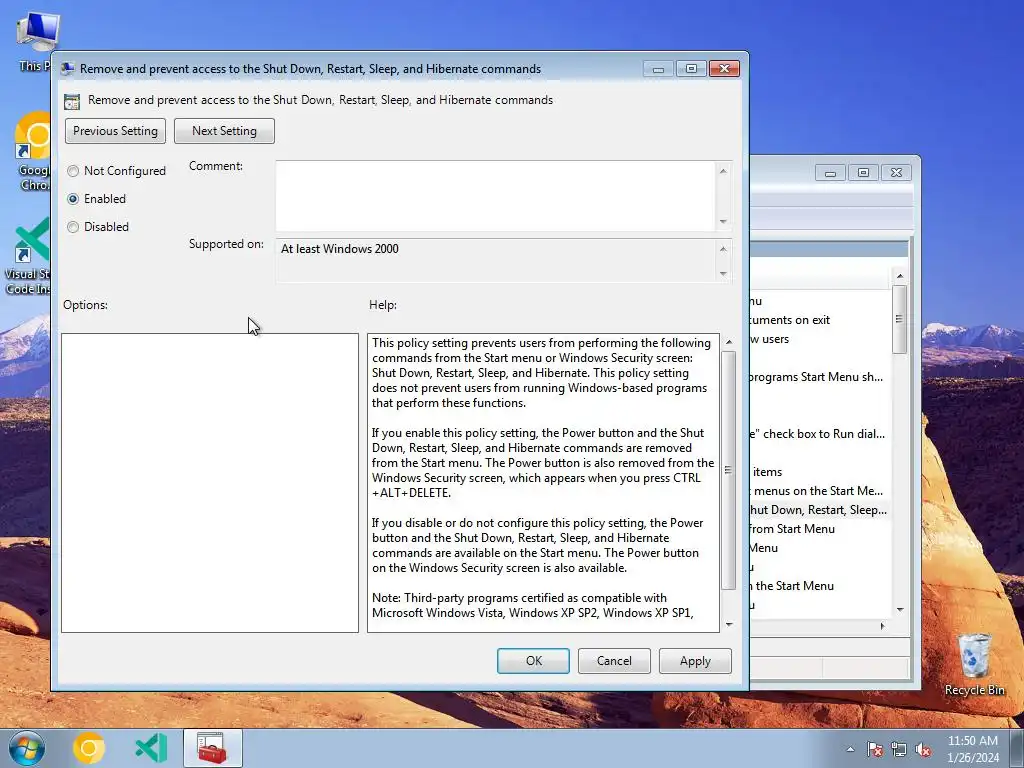Click background window list scroll down arrow
Viewport: 1024px width, 768px height.
(x=900, y=609)
